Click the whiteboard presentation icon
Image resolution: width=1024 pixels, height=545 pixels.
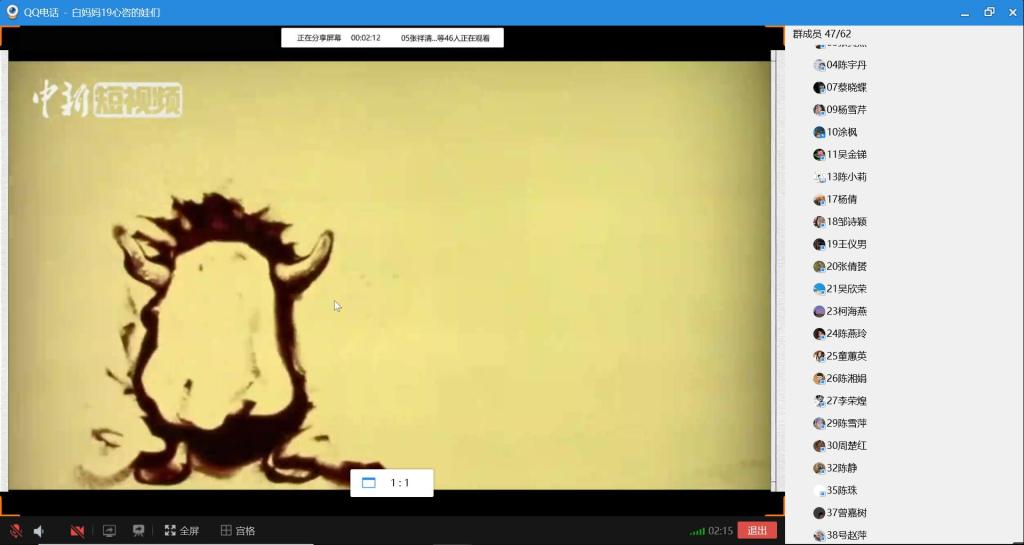[x=139, y=531]
